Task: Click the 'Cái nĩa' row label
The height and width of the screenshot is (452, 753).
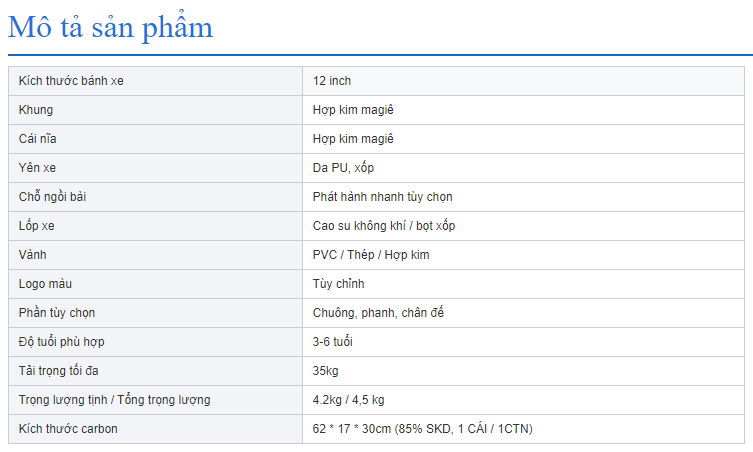Action: (38, 139)
